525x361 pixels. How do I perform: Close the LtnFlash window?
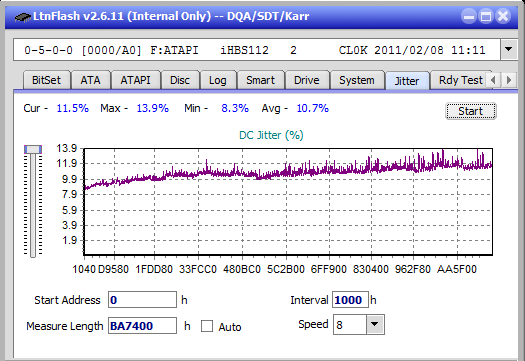point(503,16)
